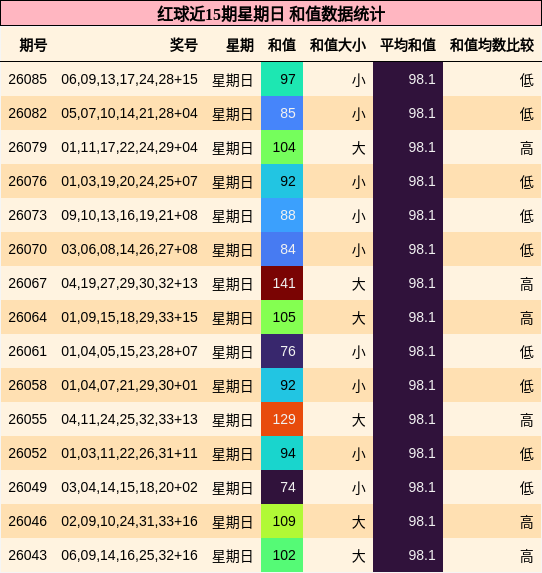The width and height of the screenshot is (542, 573).
Task: Click the title 红球近15期星期日 和值数据统计
Action: tap(271, 14)
